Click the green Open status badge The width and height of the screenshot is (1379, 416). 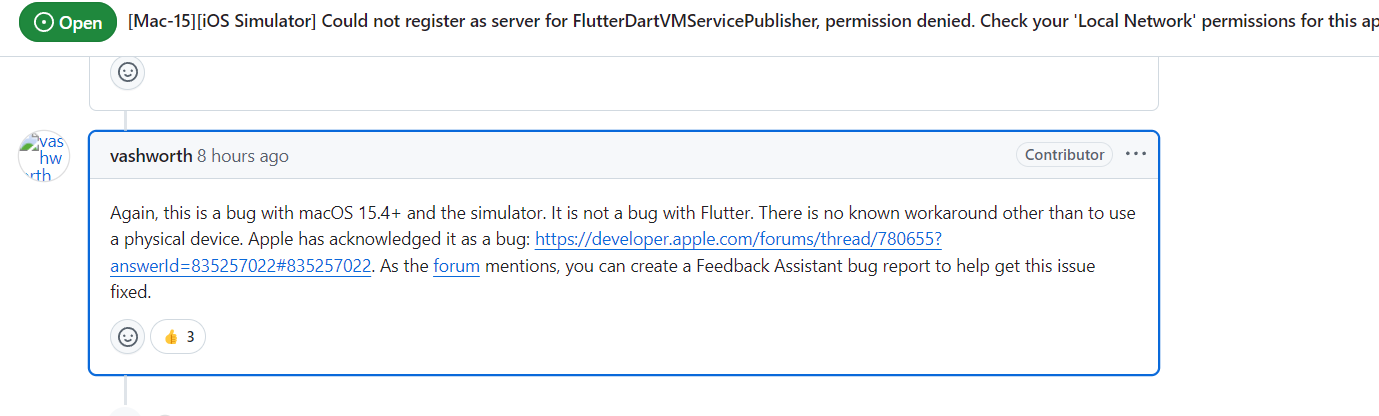pos(68,23)
